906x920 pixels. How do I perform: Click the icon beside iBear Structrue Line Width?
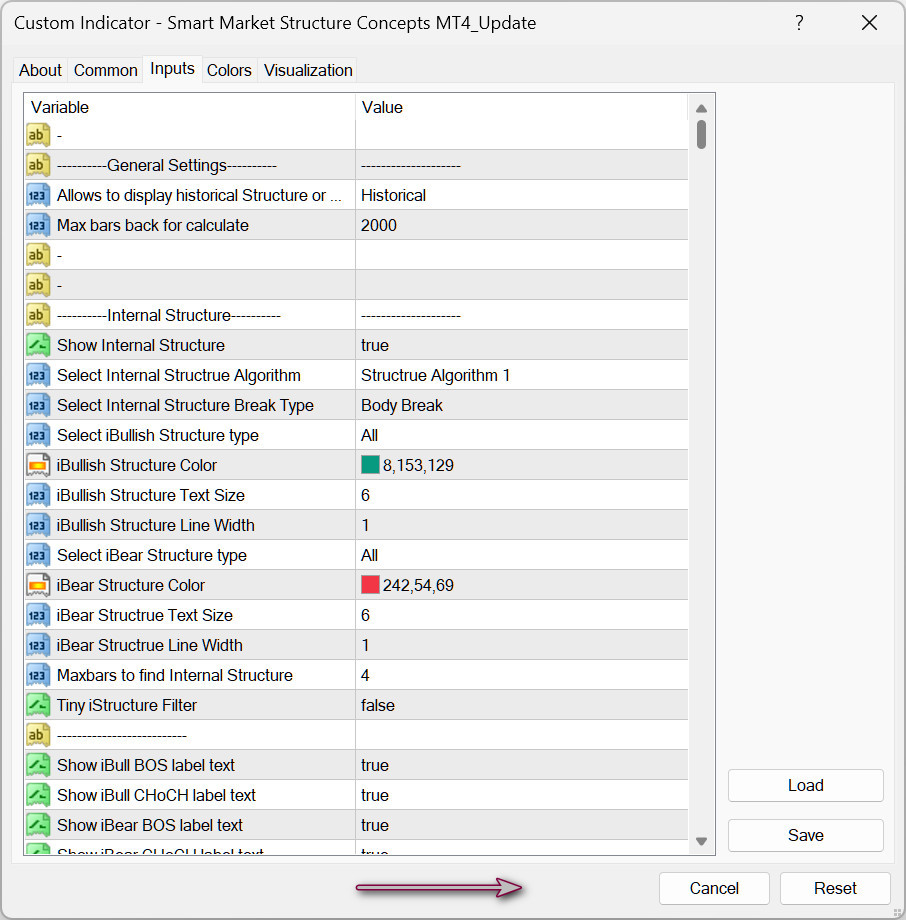pyautogui.click(x=38, y=645)
